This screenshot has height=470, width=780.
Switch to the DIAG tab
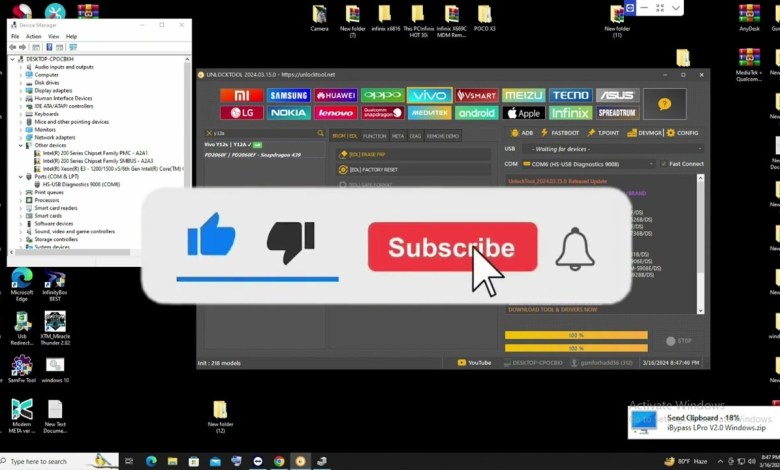tap(415, 136)
